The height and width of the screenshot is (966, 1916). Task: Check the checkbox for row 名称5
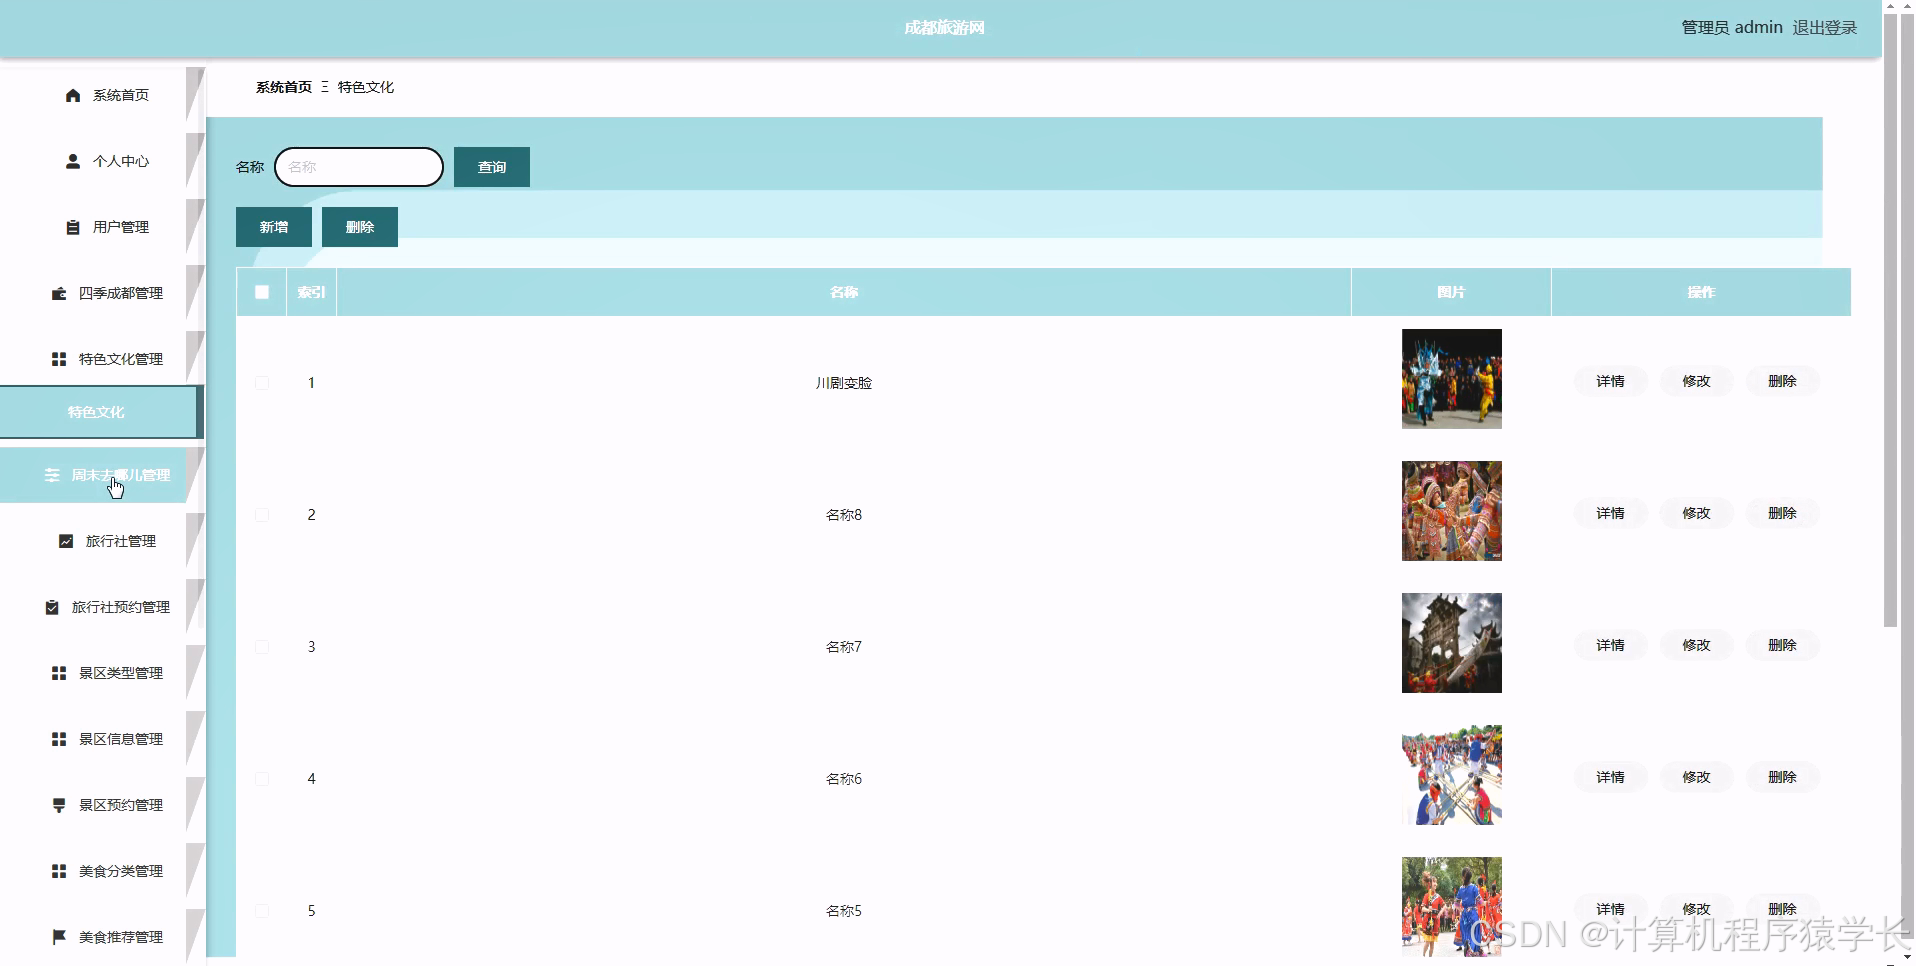[262, 911]
